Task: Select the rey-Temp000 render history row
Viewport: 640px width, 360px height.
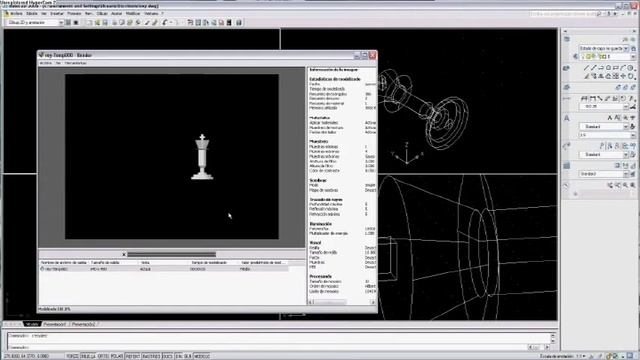Action: pyautogui.click(x=164, y=269)
